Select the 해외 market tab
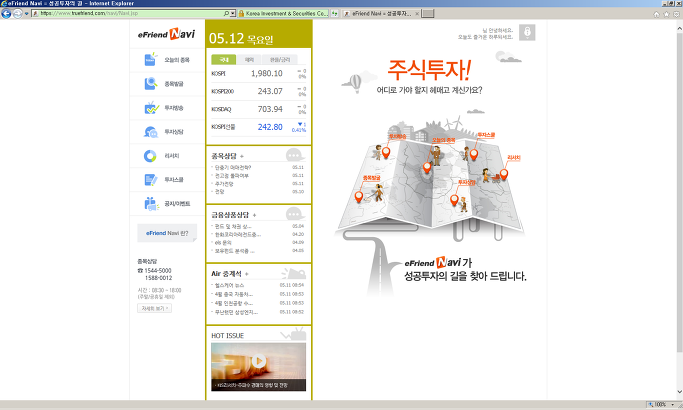Image resolution: width=683 pixels, height=410 pixels. pyautogui.click(x=249, y=59)
